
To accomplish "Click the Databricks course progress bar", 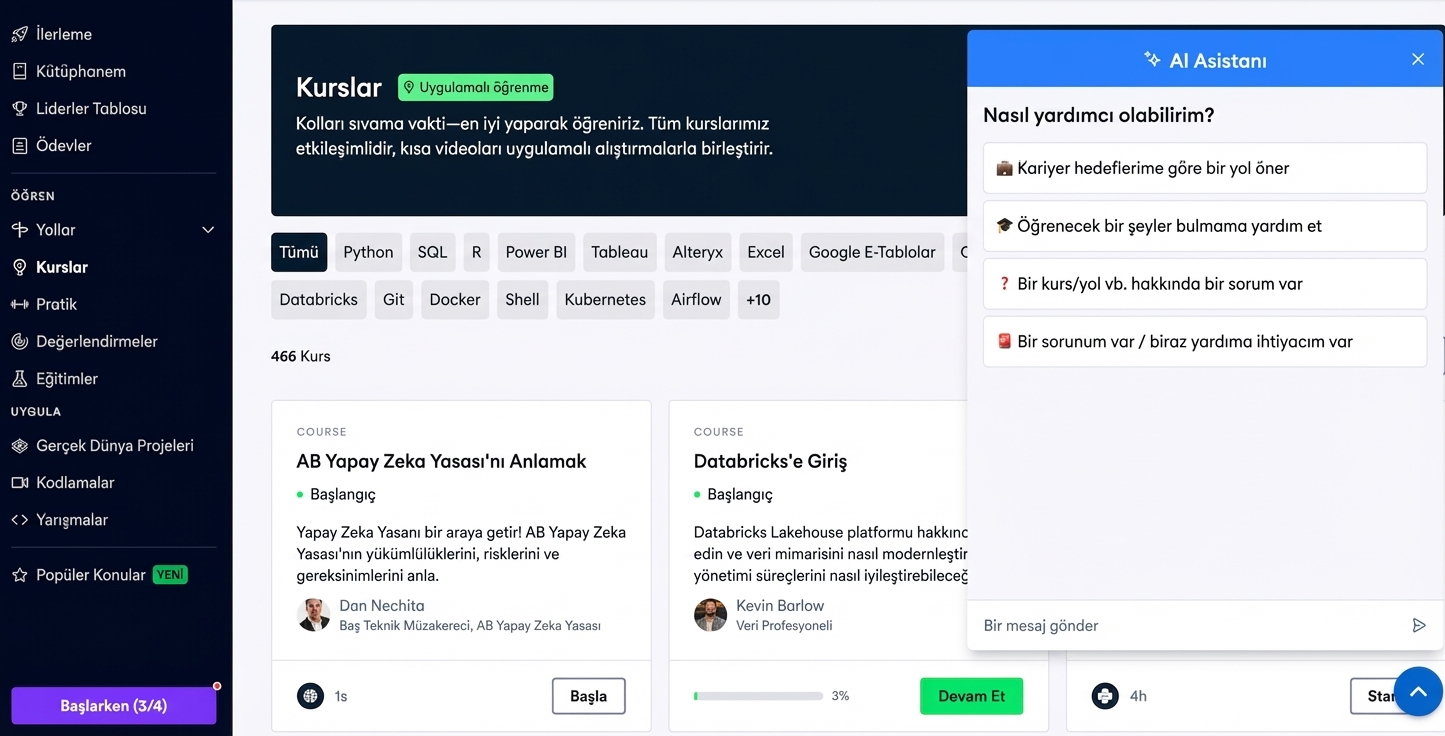I will [x=758, y=695].
